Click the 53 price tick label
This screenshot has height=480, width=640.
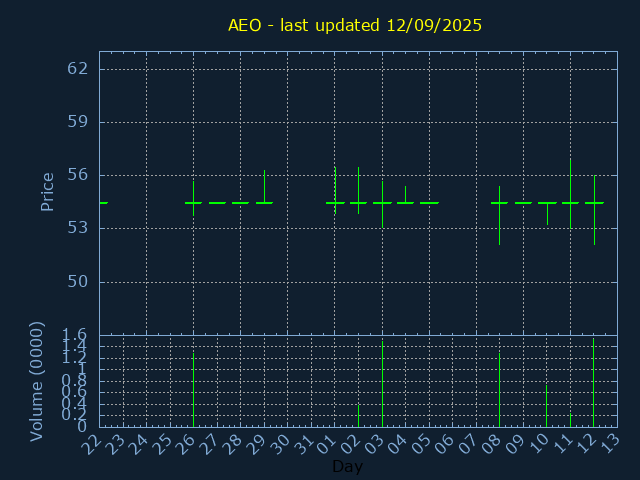pos(78,228)
